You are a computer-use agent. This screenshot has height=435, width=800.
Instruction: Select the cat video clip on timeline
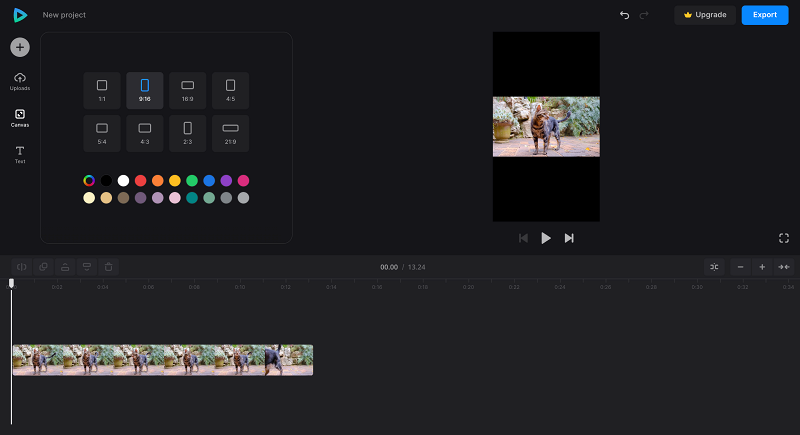coord(163,360)
